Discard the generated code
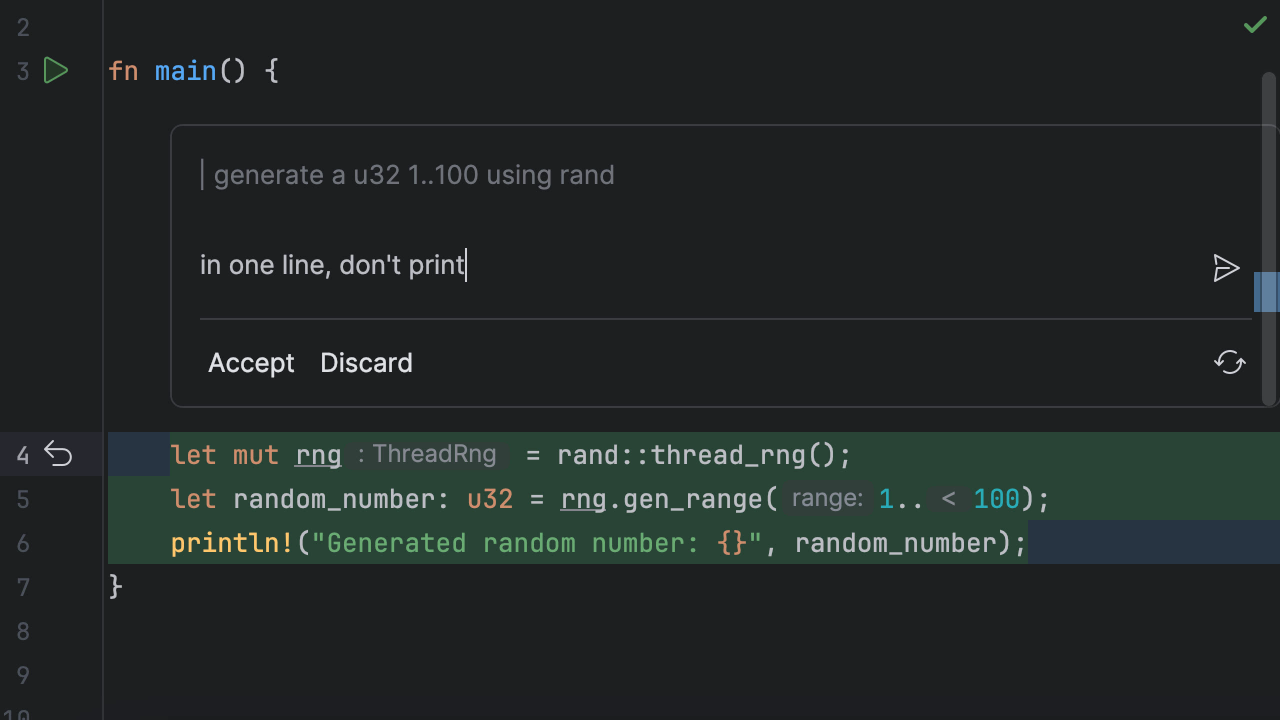Screen dimensions: 1280x720 point(366,363)
